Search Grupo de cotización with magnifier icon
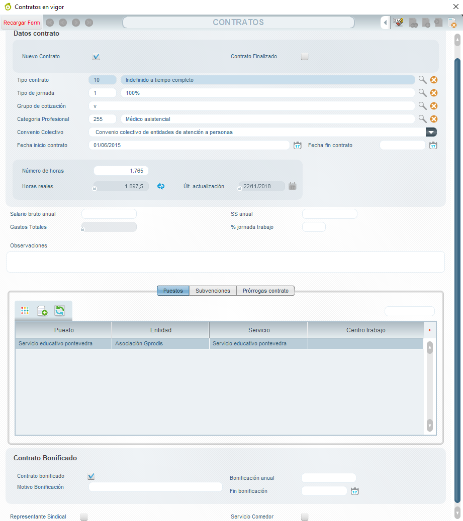The image size is (463, 521). click(422, 106)
